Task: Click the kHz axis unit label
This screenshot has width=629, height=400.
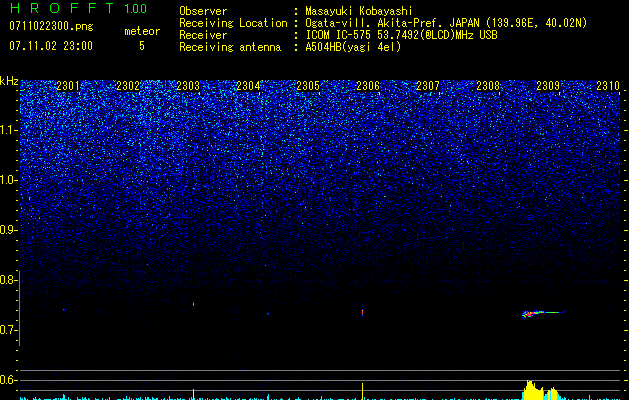Action: pyautogui.click(x=9, y=81)
